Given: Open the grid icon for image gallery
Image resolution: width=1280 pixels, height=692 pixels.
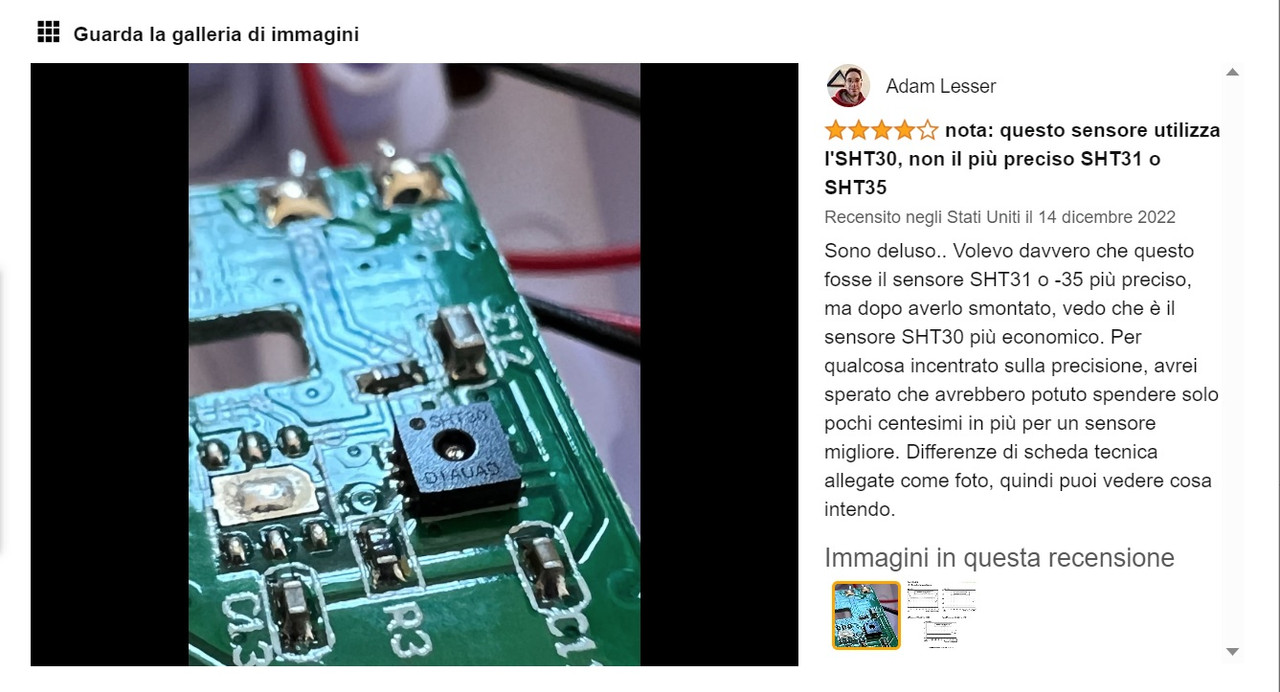Looking at the screenshot, I should [x=48, y=32].
